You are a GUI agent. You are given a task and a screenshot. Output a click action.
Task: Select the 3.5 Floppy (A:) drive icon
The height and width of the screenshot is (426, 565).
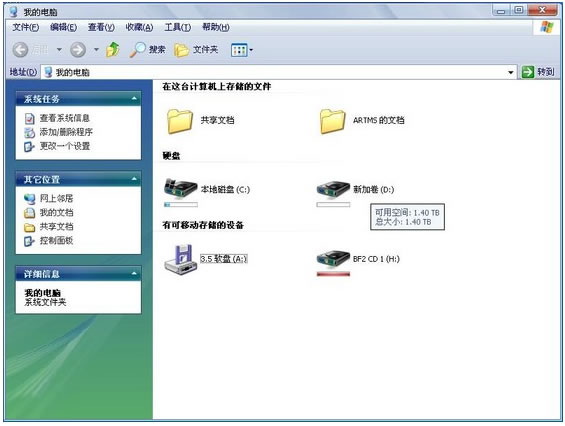pos(181,259)
